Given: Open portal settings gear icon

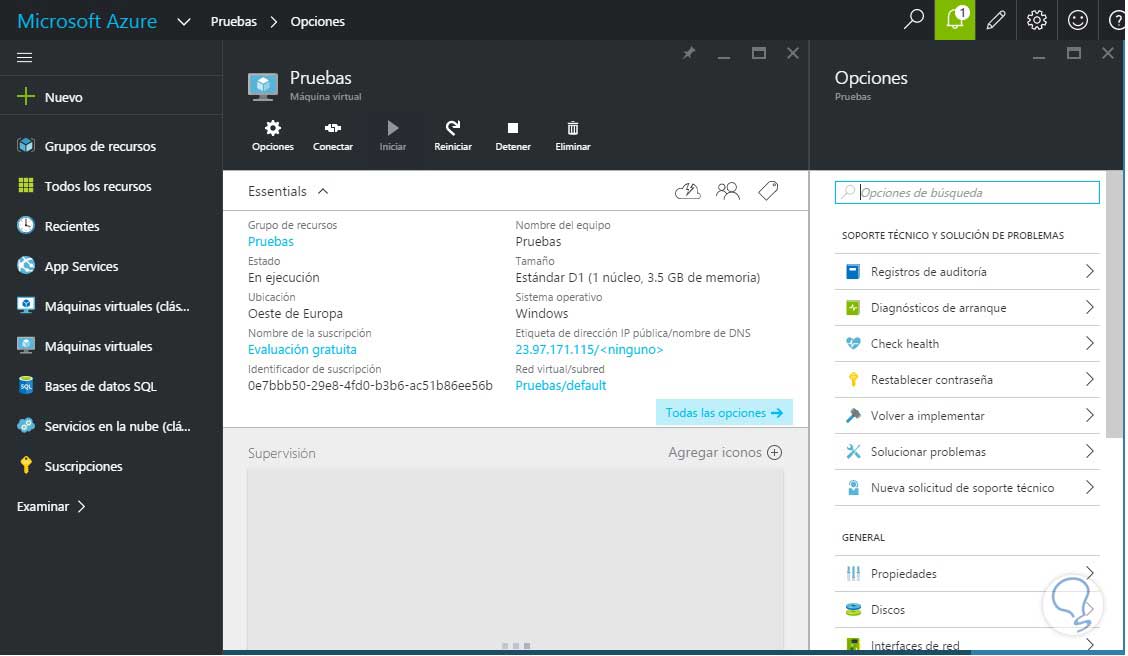Looking at the screenshot, I should (x=1037, y=19).
